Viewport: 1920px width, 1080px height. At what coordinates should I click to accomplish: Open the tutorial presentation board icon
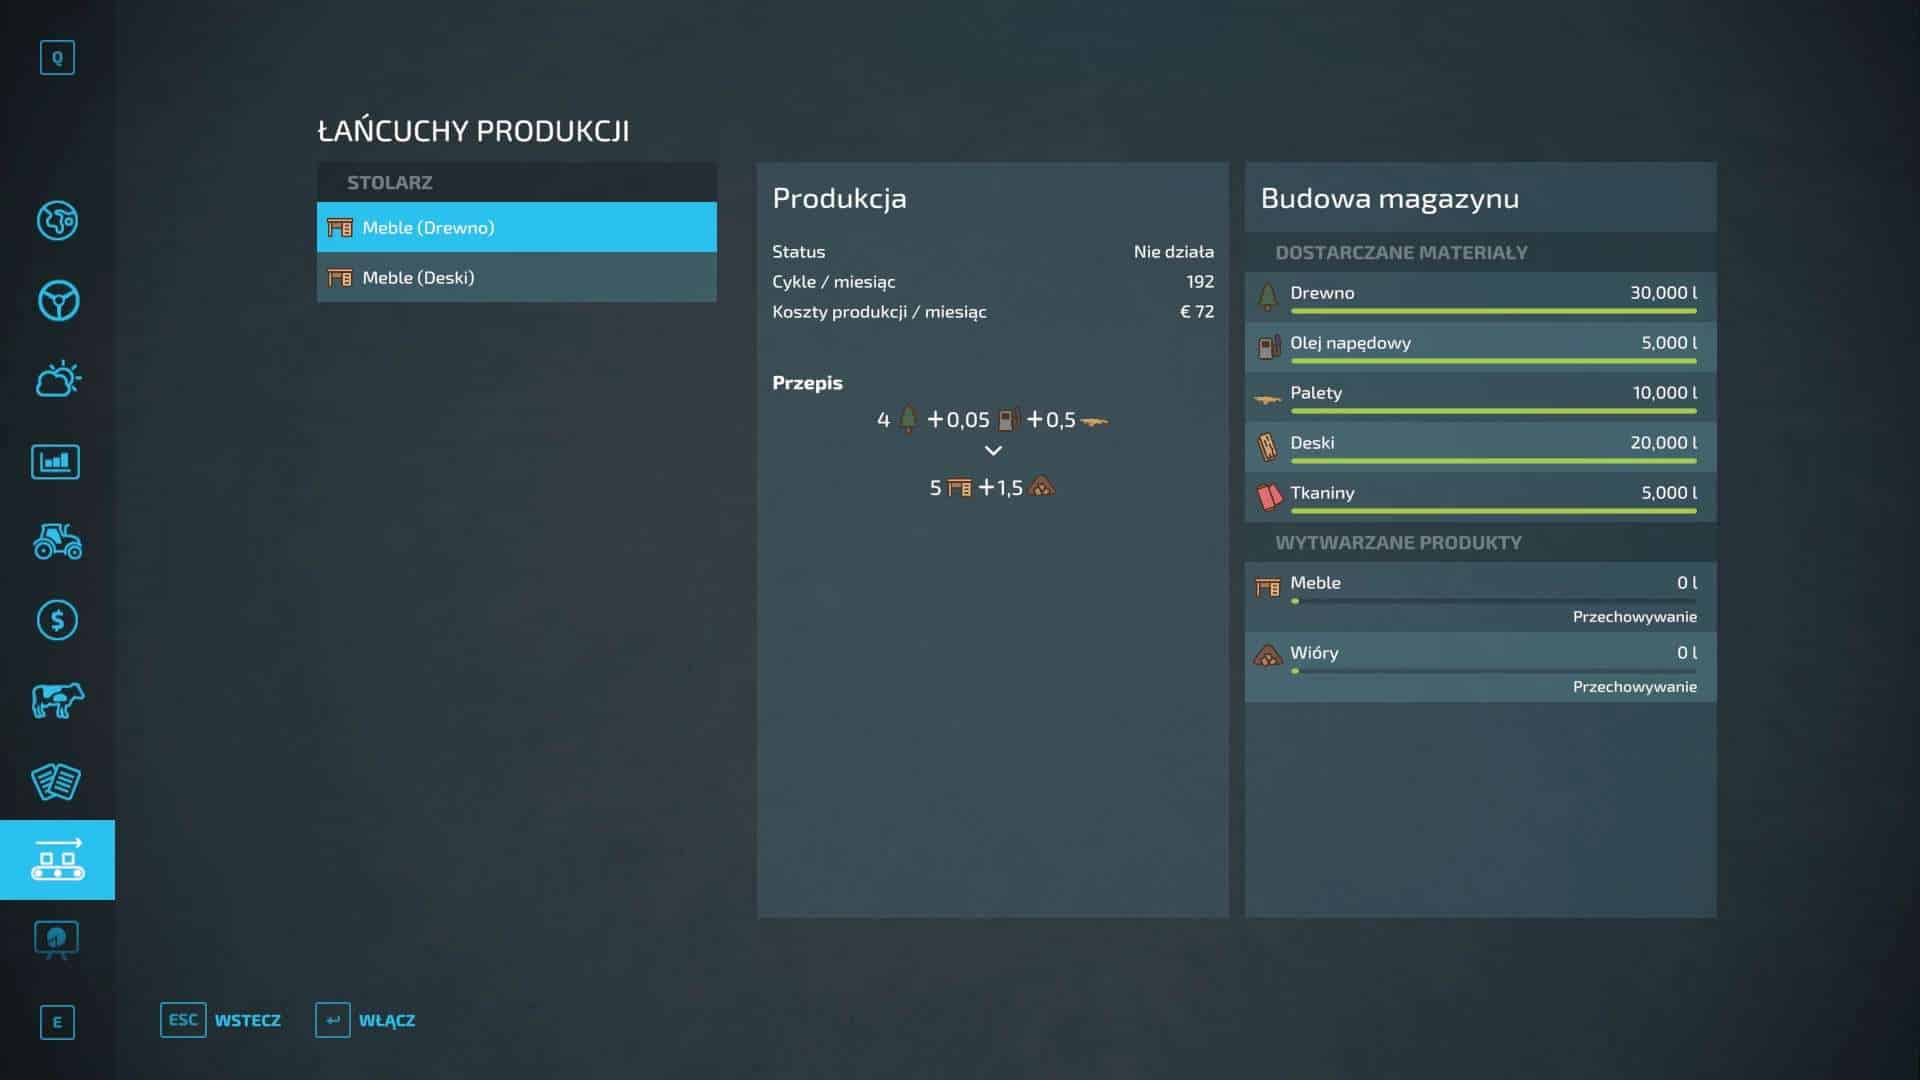coord(56,939)
